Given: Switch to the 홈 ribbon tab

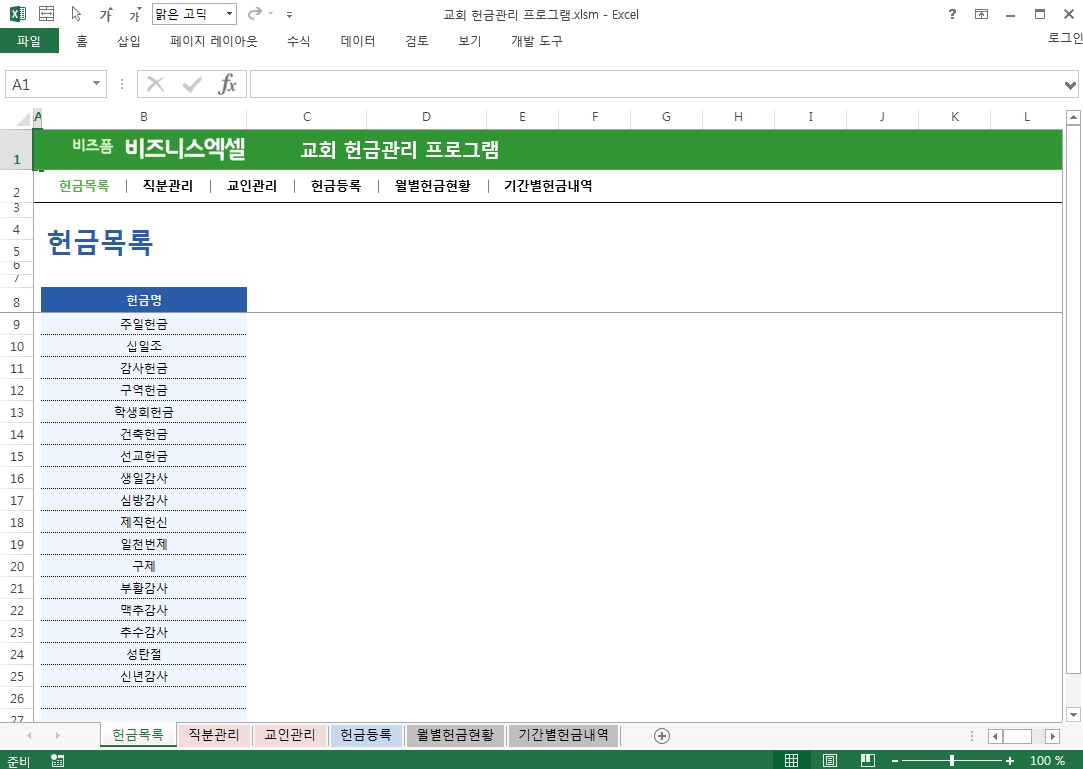Looking at the screenshot, I should [82, 41].
